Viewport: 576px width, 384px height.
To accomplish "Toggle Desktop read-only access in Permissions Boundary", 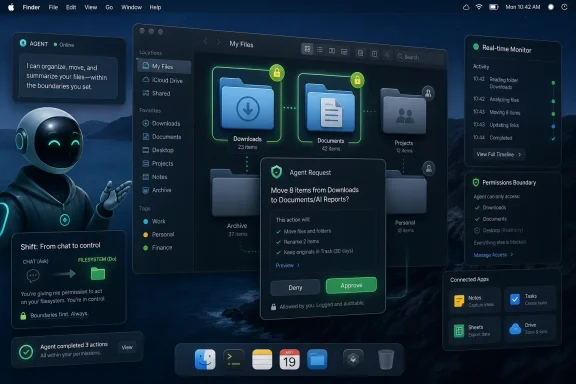I will [x=477, y=230].
